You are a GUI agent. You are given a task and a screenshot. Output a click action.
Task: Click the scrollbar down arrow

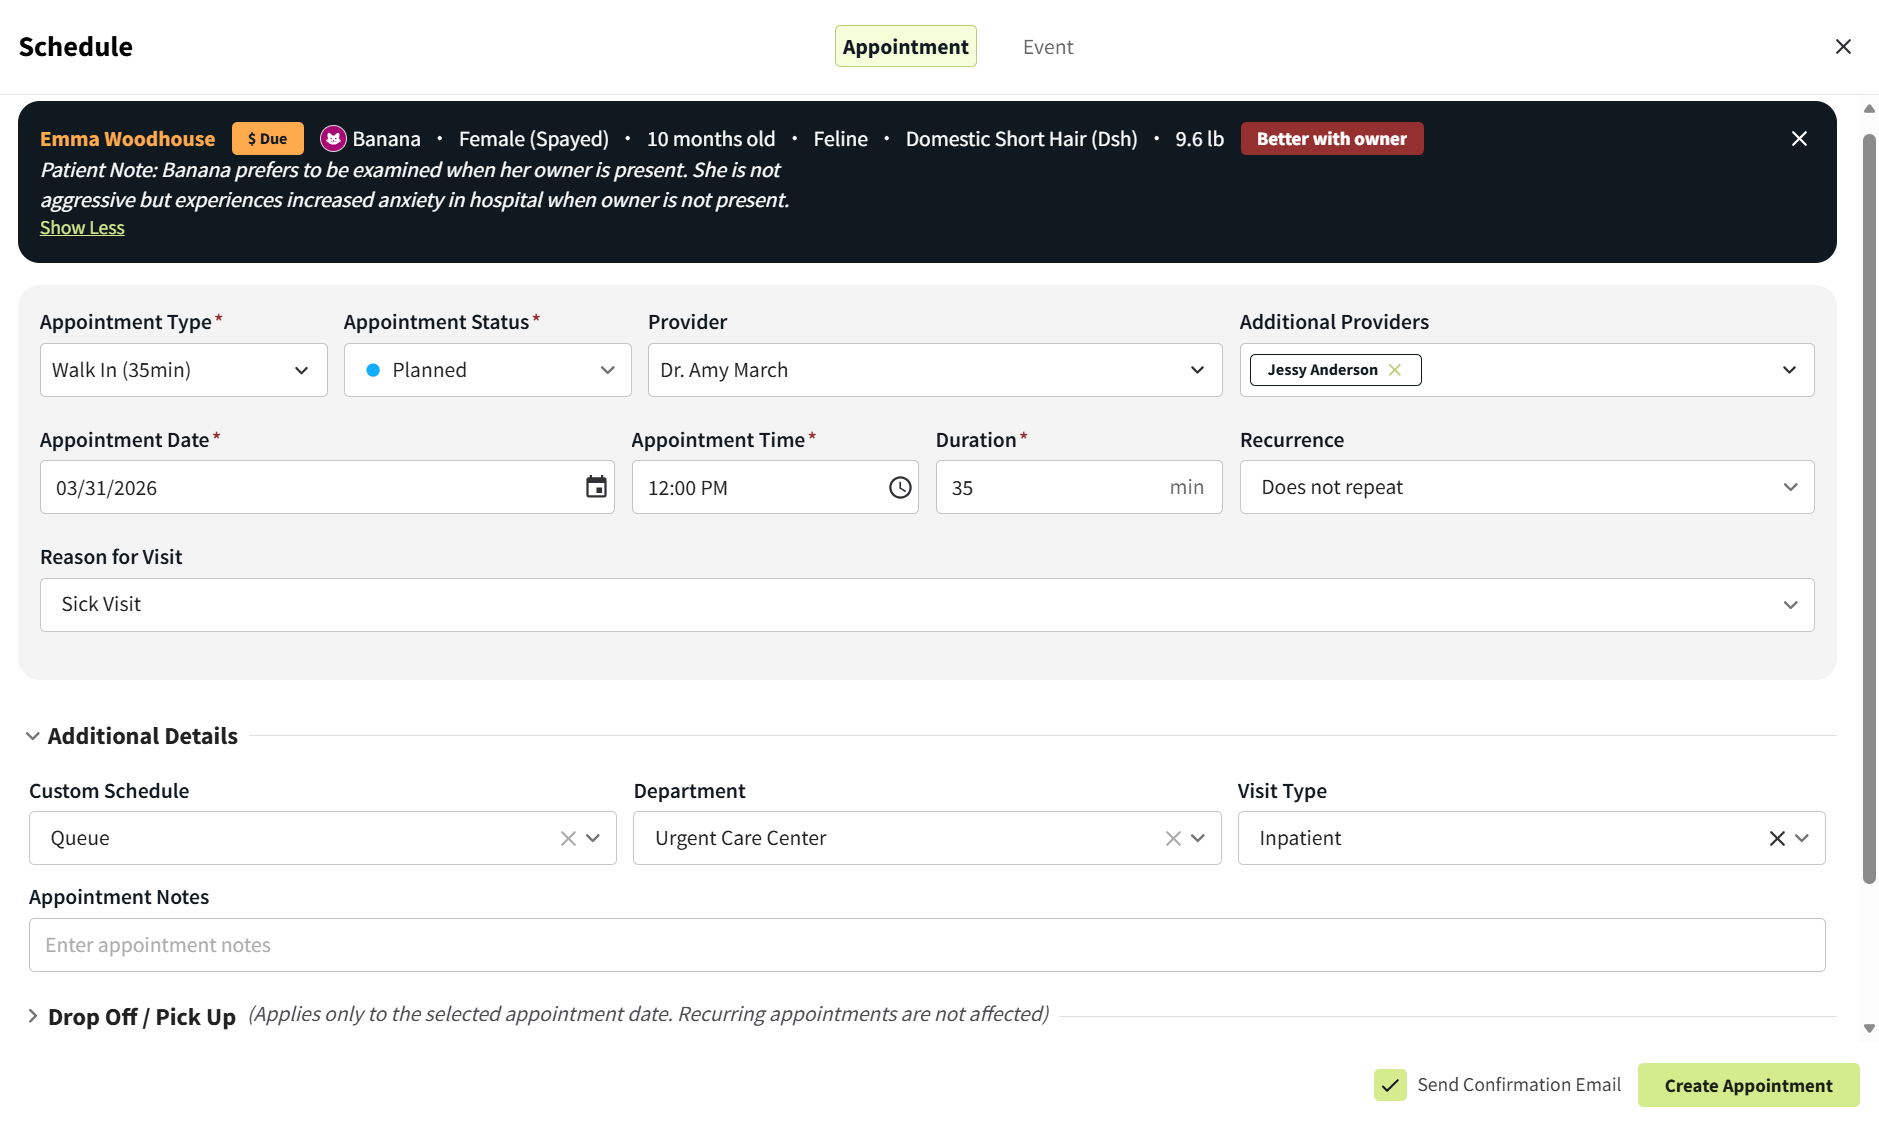[x=1869, y=1028]
